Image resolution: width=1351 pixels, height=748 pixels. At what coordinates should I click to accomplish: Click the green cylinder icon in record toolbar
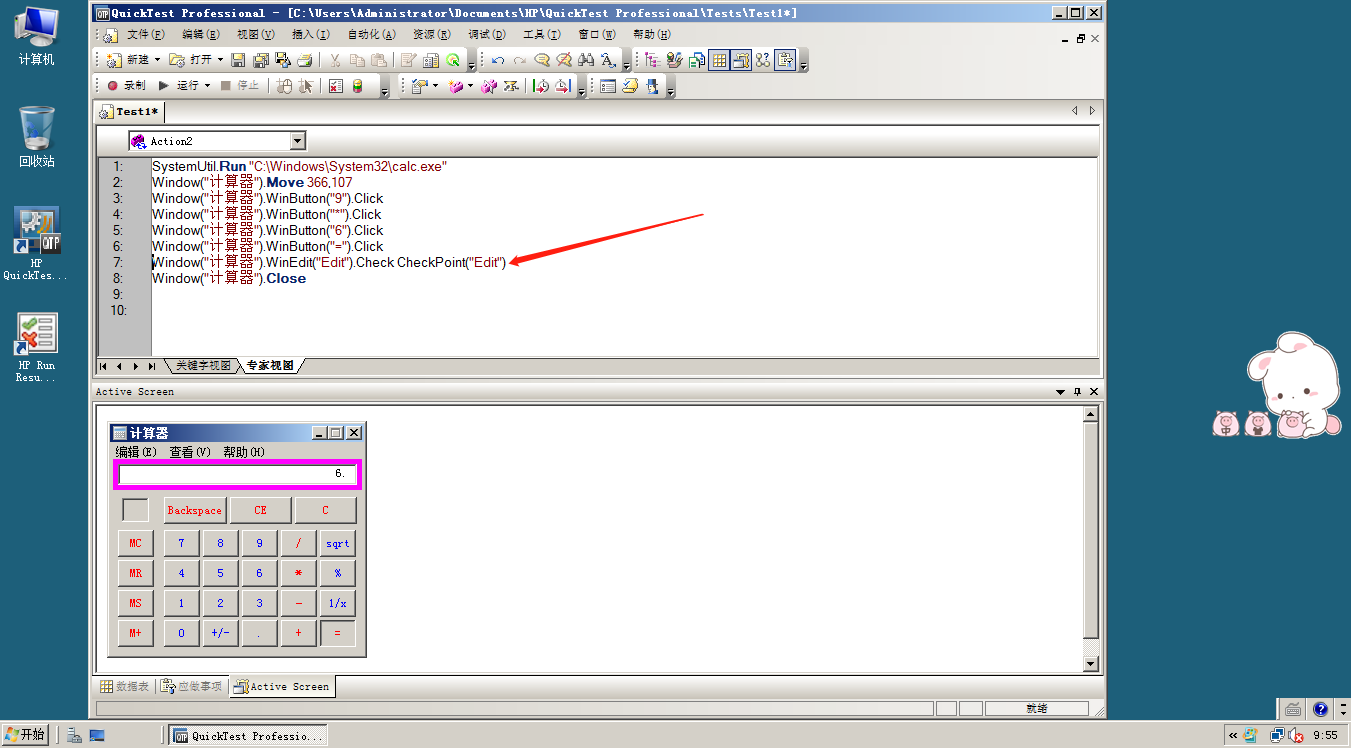tap(358, 86)
